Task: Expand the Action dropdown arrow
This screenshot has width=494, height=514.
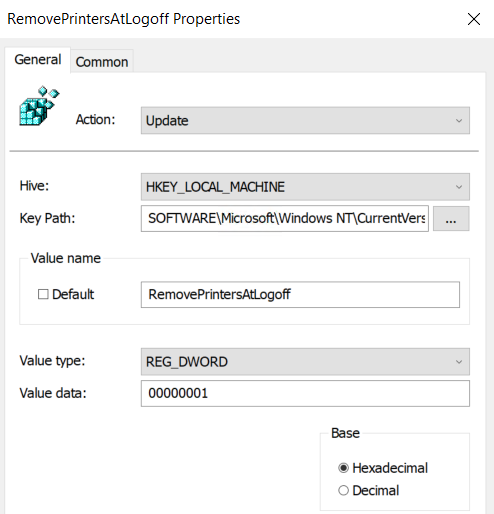Action: pyautogui.click(x=459, y=121)
